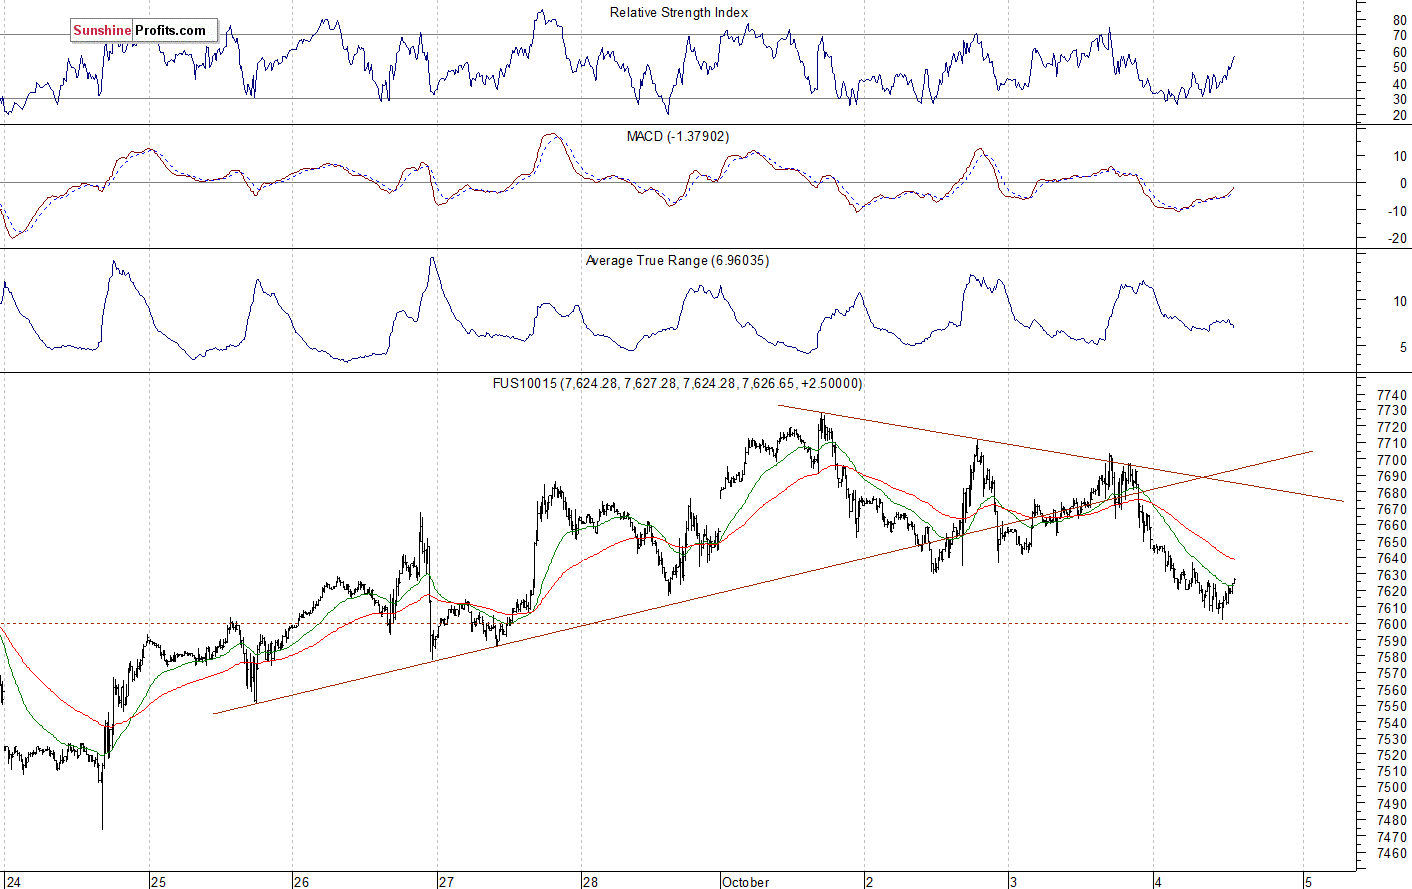Image resolution: width=1412 pixels, height=889 pixels.
Task: Click the ATR axis value 10
Action: coord(1400,301)
